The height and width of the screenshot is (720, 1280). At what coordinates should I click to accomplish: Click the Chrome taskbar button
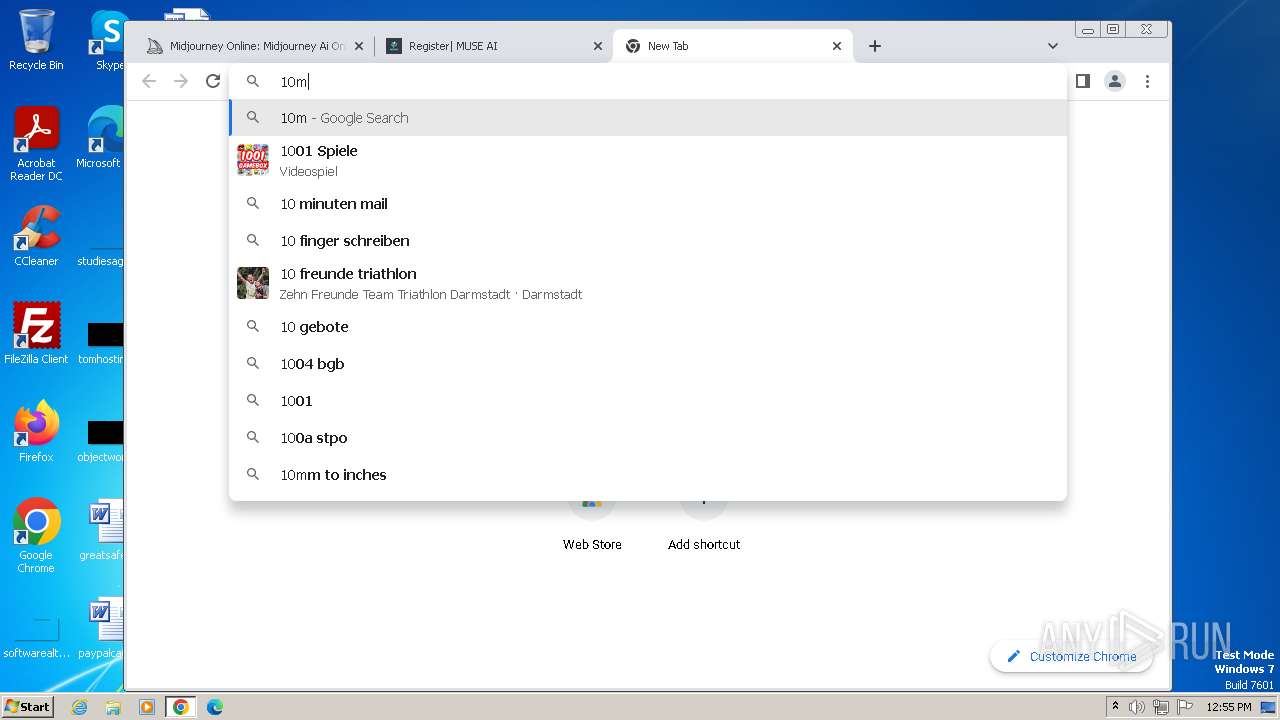181,707
